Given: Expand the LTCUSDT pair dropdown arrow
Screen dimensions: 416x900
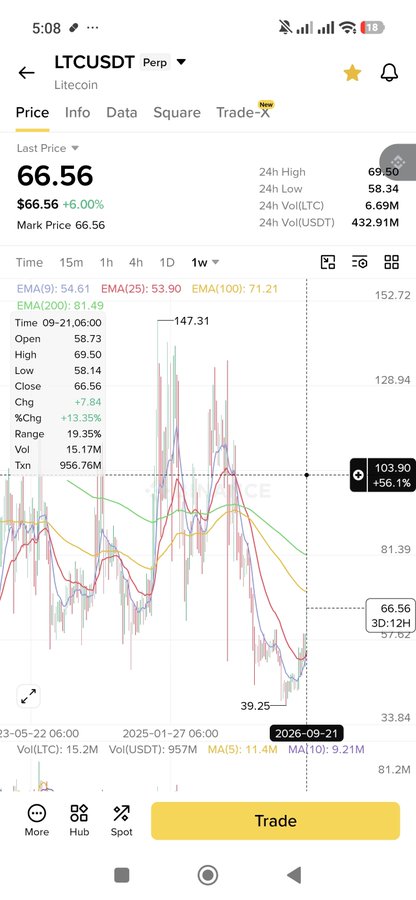Looking at the screenshot, I should (181, 61).
